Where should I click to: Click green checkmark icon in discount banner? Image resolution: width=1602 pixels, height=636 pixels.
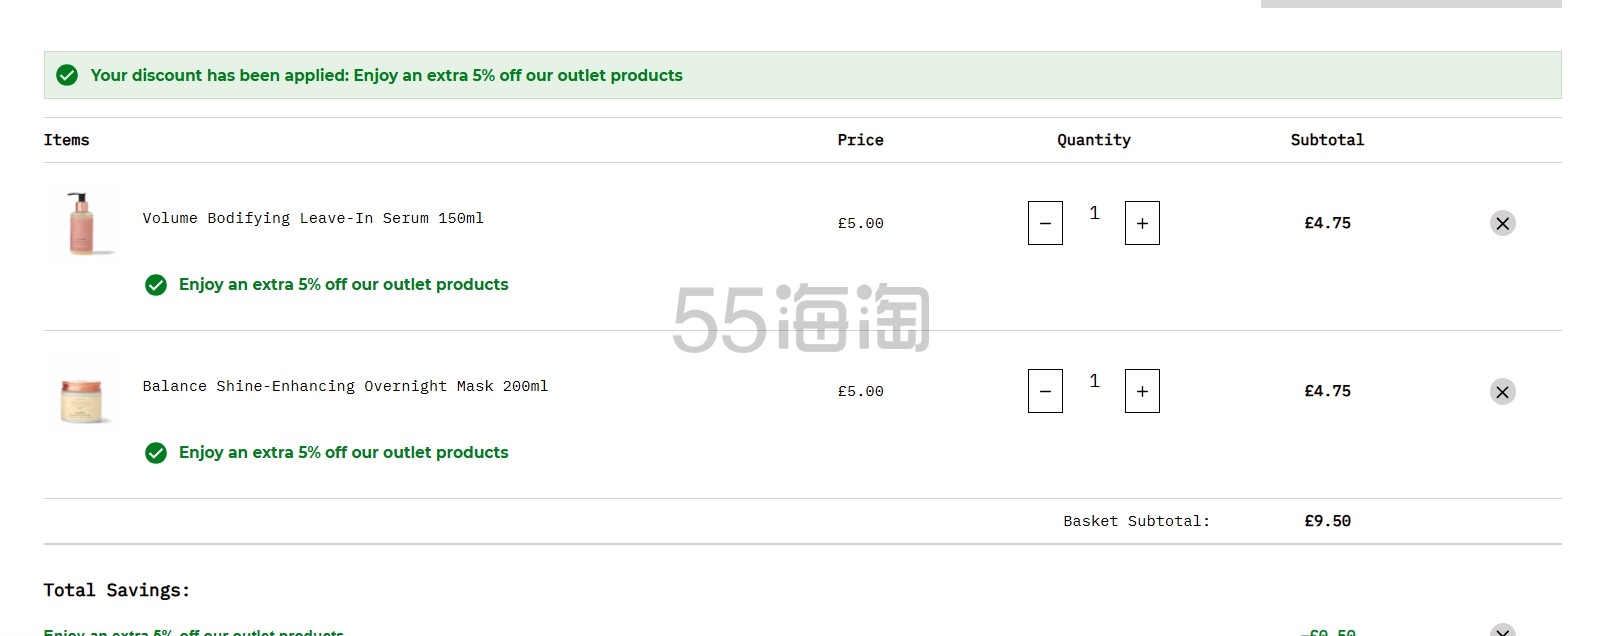tap(67, 75)
